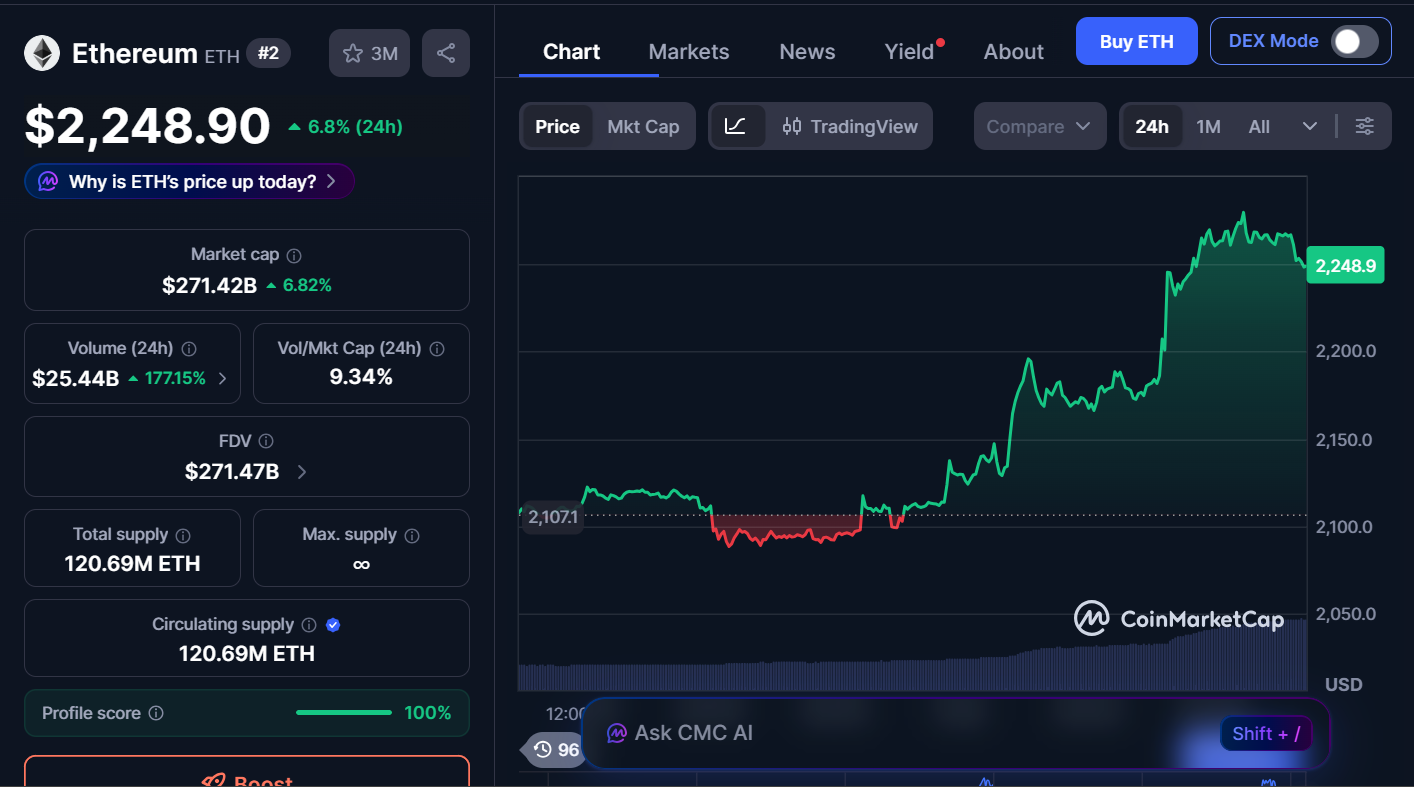
Task: Click the Profile score progress bar
Action: pyautogui.click(x=344, y=713)
